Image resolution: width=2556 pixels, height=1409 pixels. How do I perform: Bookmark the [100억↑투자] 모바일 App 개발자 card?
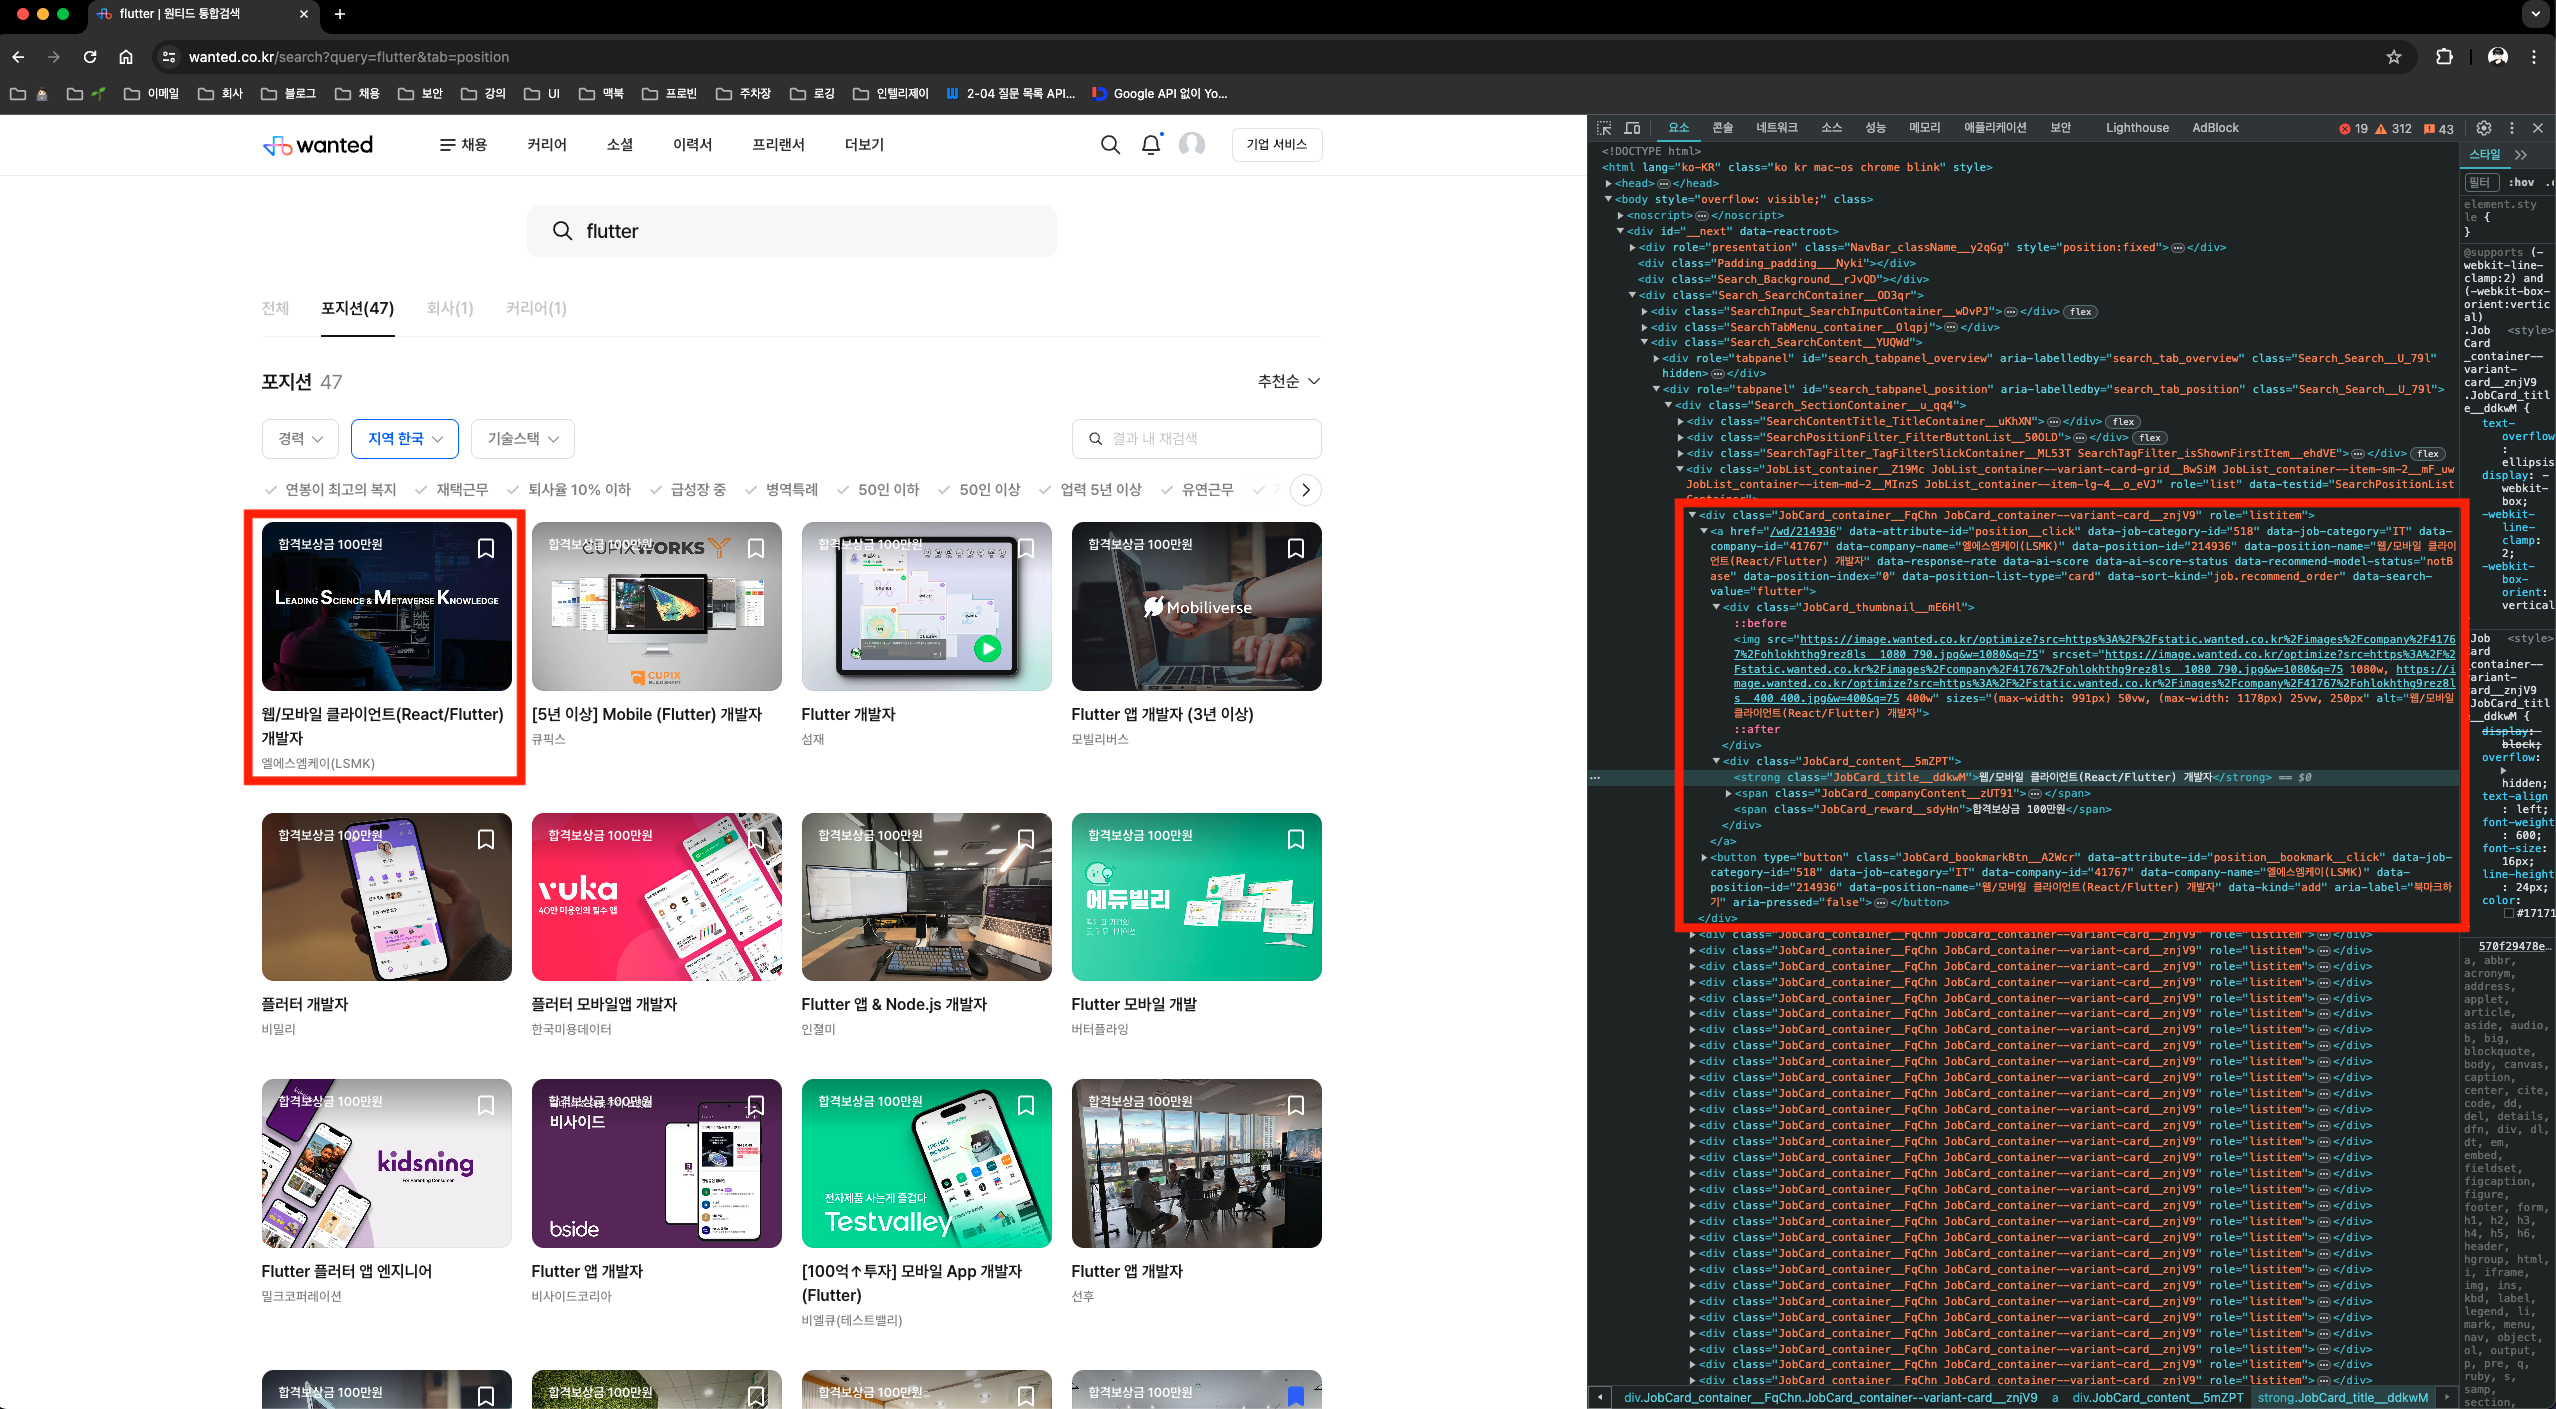(x=1026, y=1105)
